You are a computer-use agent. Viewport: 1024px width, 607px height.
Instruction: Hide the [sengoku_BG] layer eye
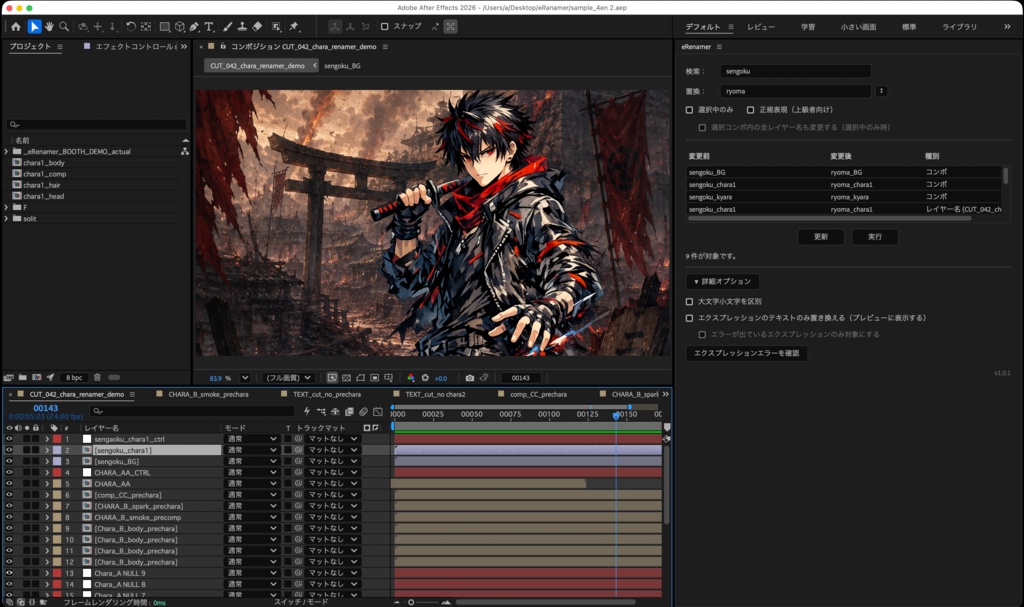pos(9,461)
